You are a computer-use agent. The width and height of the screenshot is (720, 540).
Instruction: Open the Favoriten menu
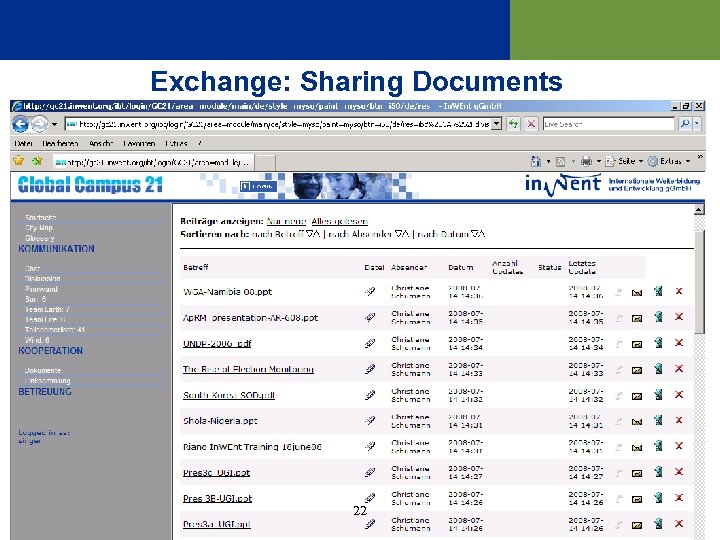click(139, 144)
